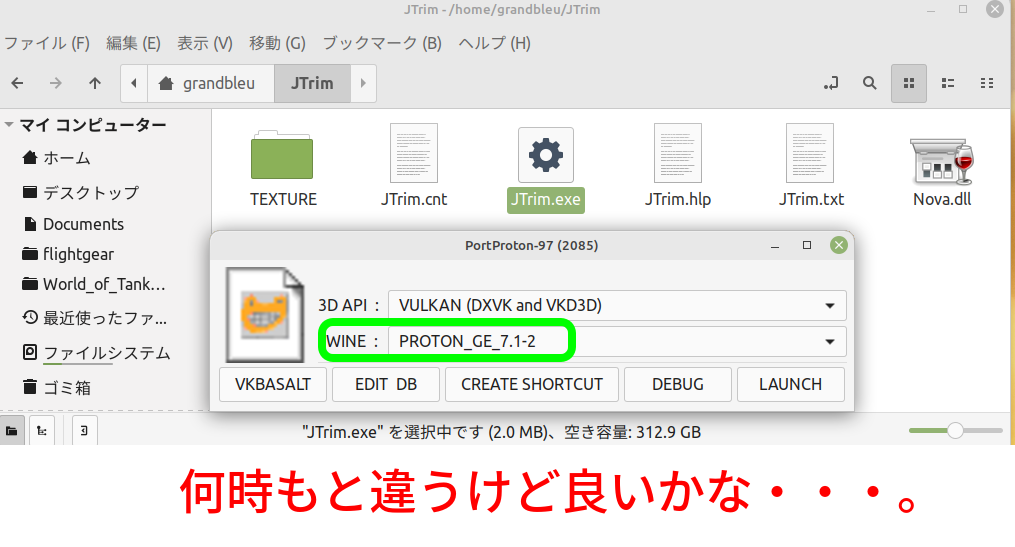Open ホーム in the sidebar
1015x547 pixels.
(56, 158)
